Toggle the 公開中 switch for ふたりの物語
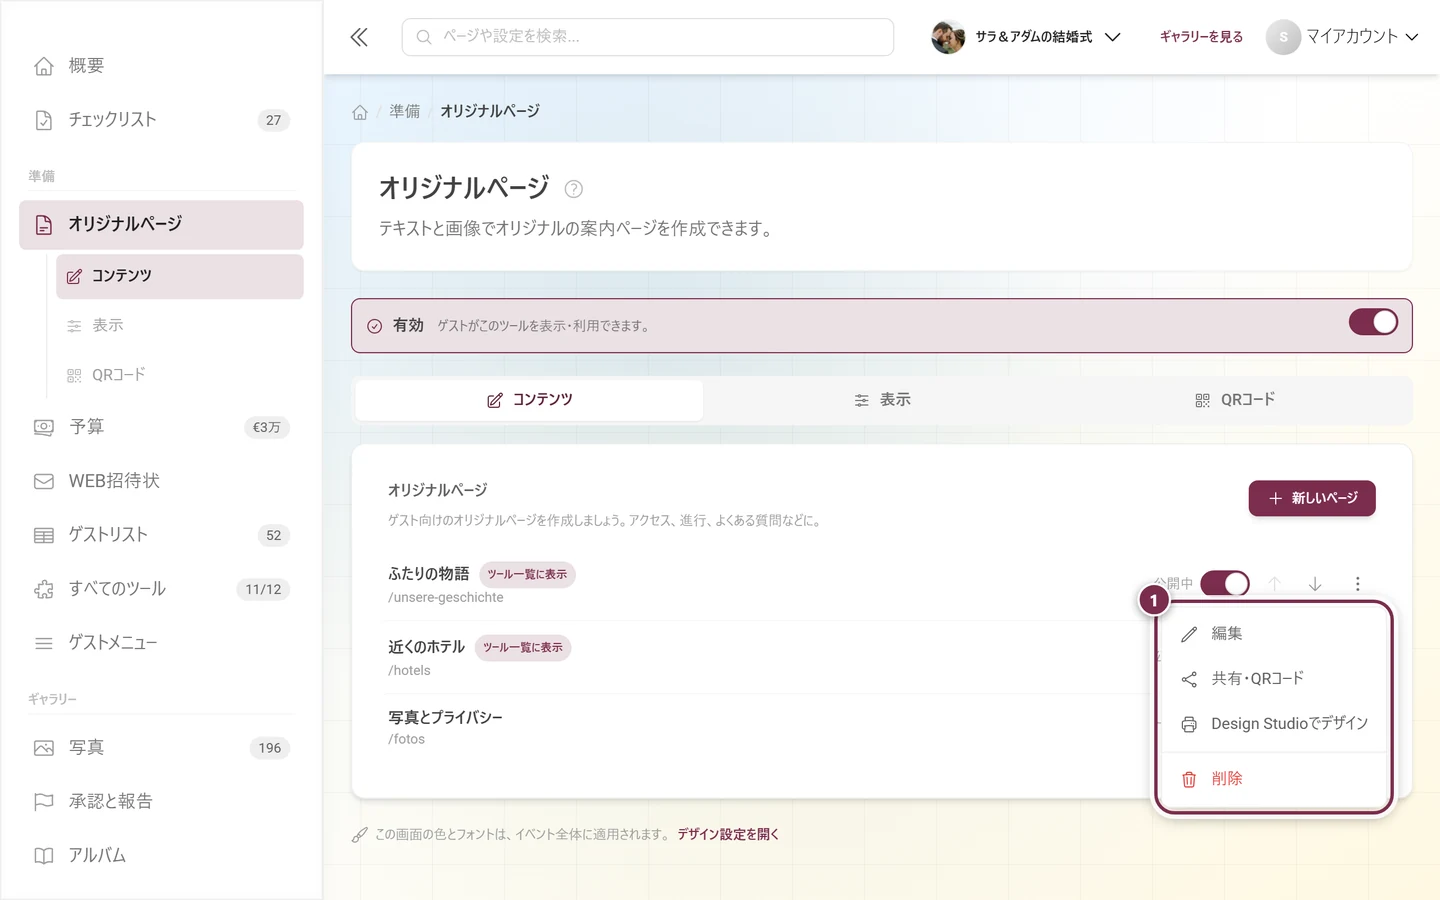Viewport: 1440px width, 900px height. (x=1225, y=584)
